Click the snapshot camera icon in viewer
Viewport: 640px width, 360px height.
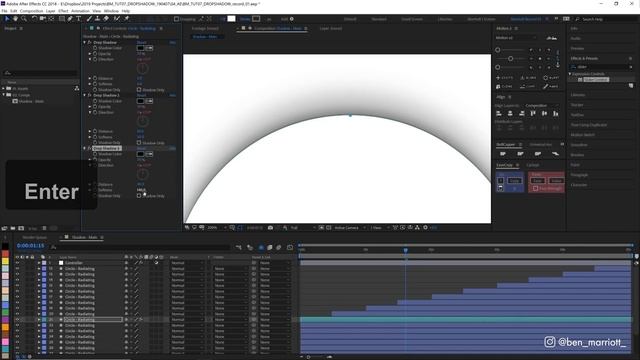(x=270, y=228)
